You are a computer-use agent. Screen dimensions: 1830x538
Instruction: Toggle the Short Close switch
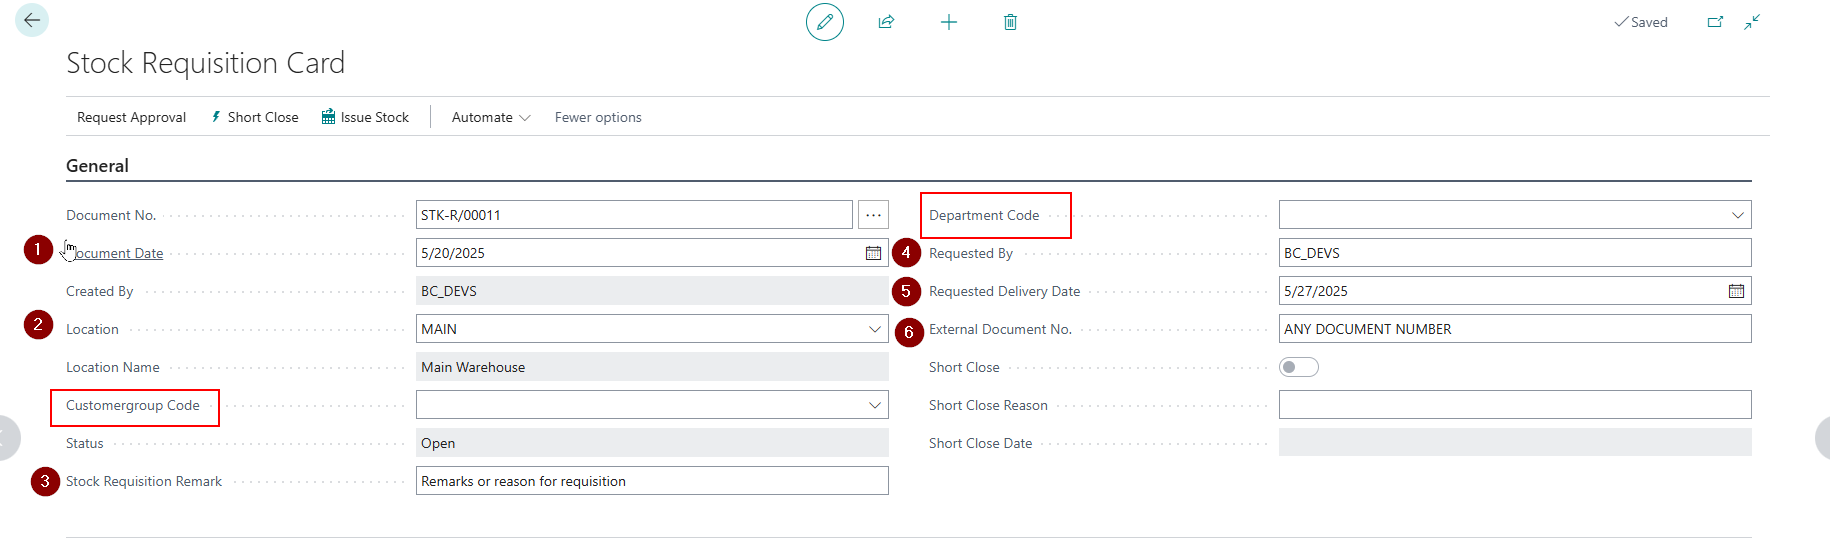(x=1298, y=367)
